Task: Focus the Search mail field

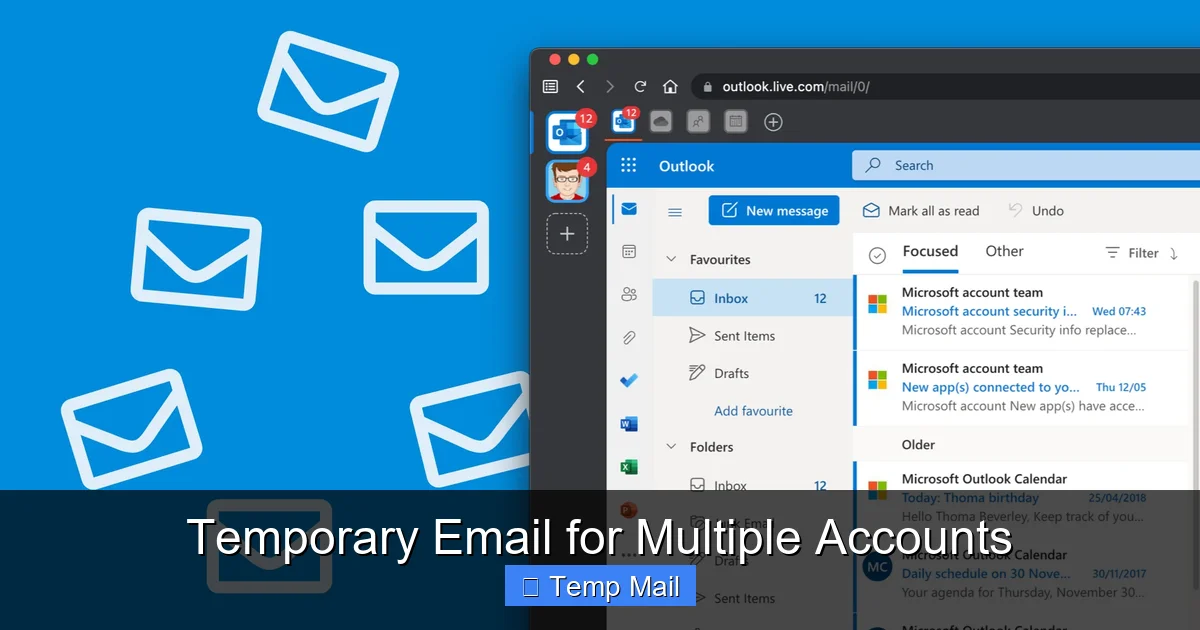Action: pos(1026,165)
